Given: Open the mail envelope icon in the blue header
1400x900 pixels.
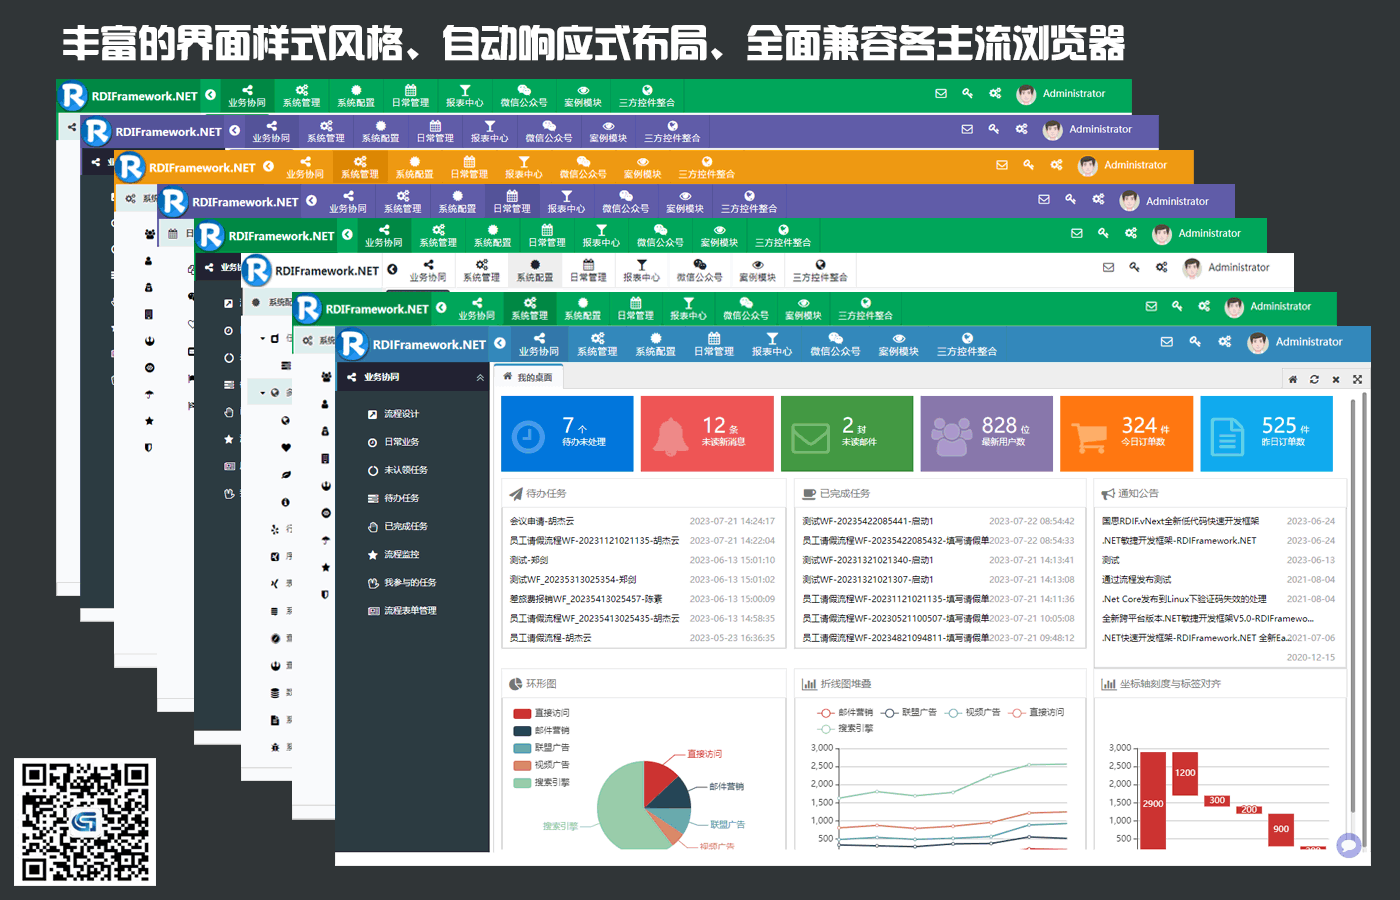Looking at the screenshot, I should tap(1166, 342).
